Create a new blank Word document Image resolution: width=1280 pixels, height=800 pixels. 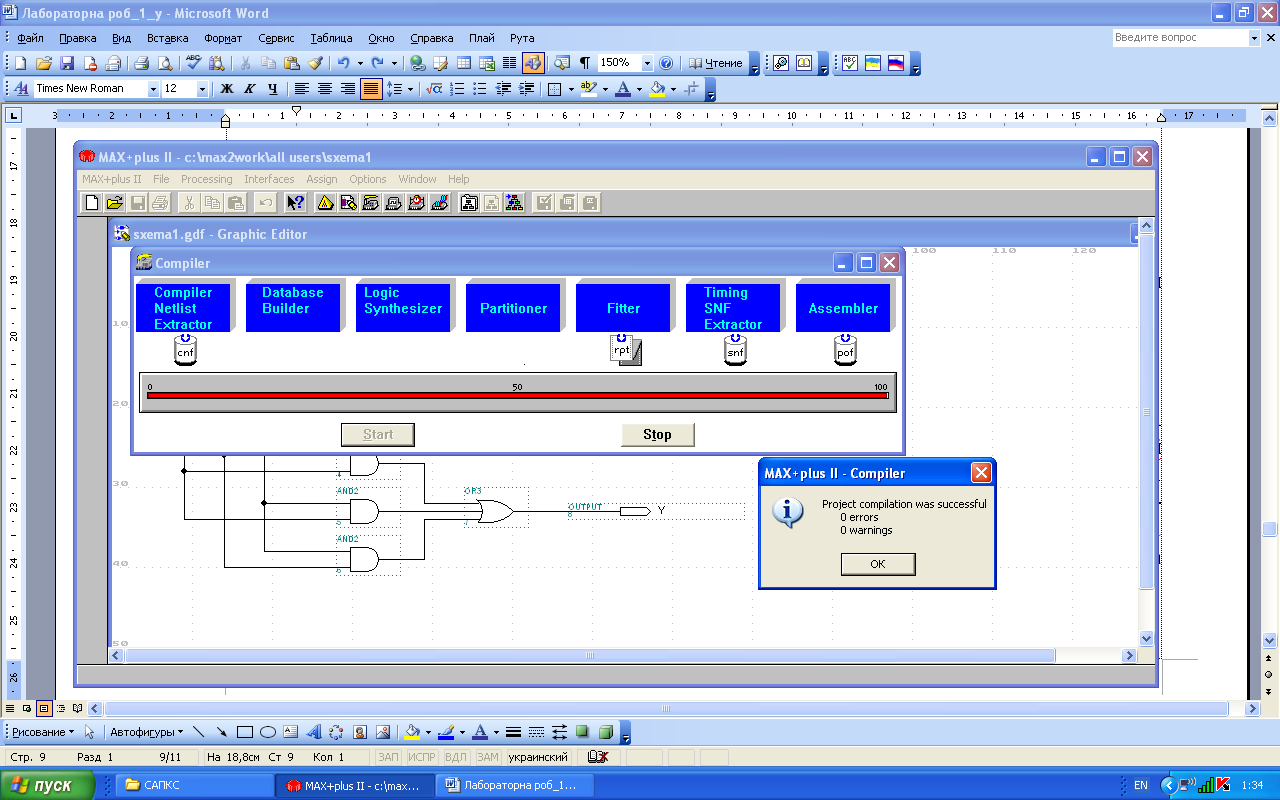tap(20, 63)
